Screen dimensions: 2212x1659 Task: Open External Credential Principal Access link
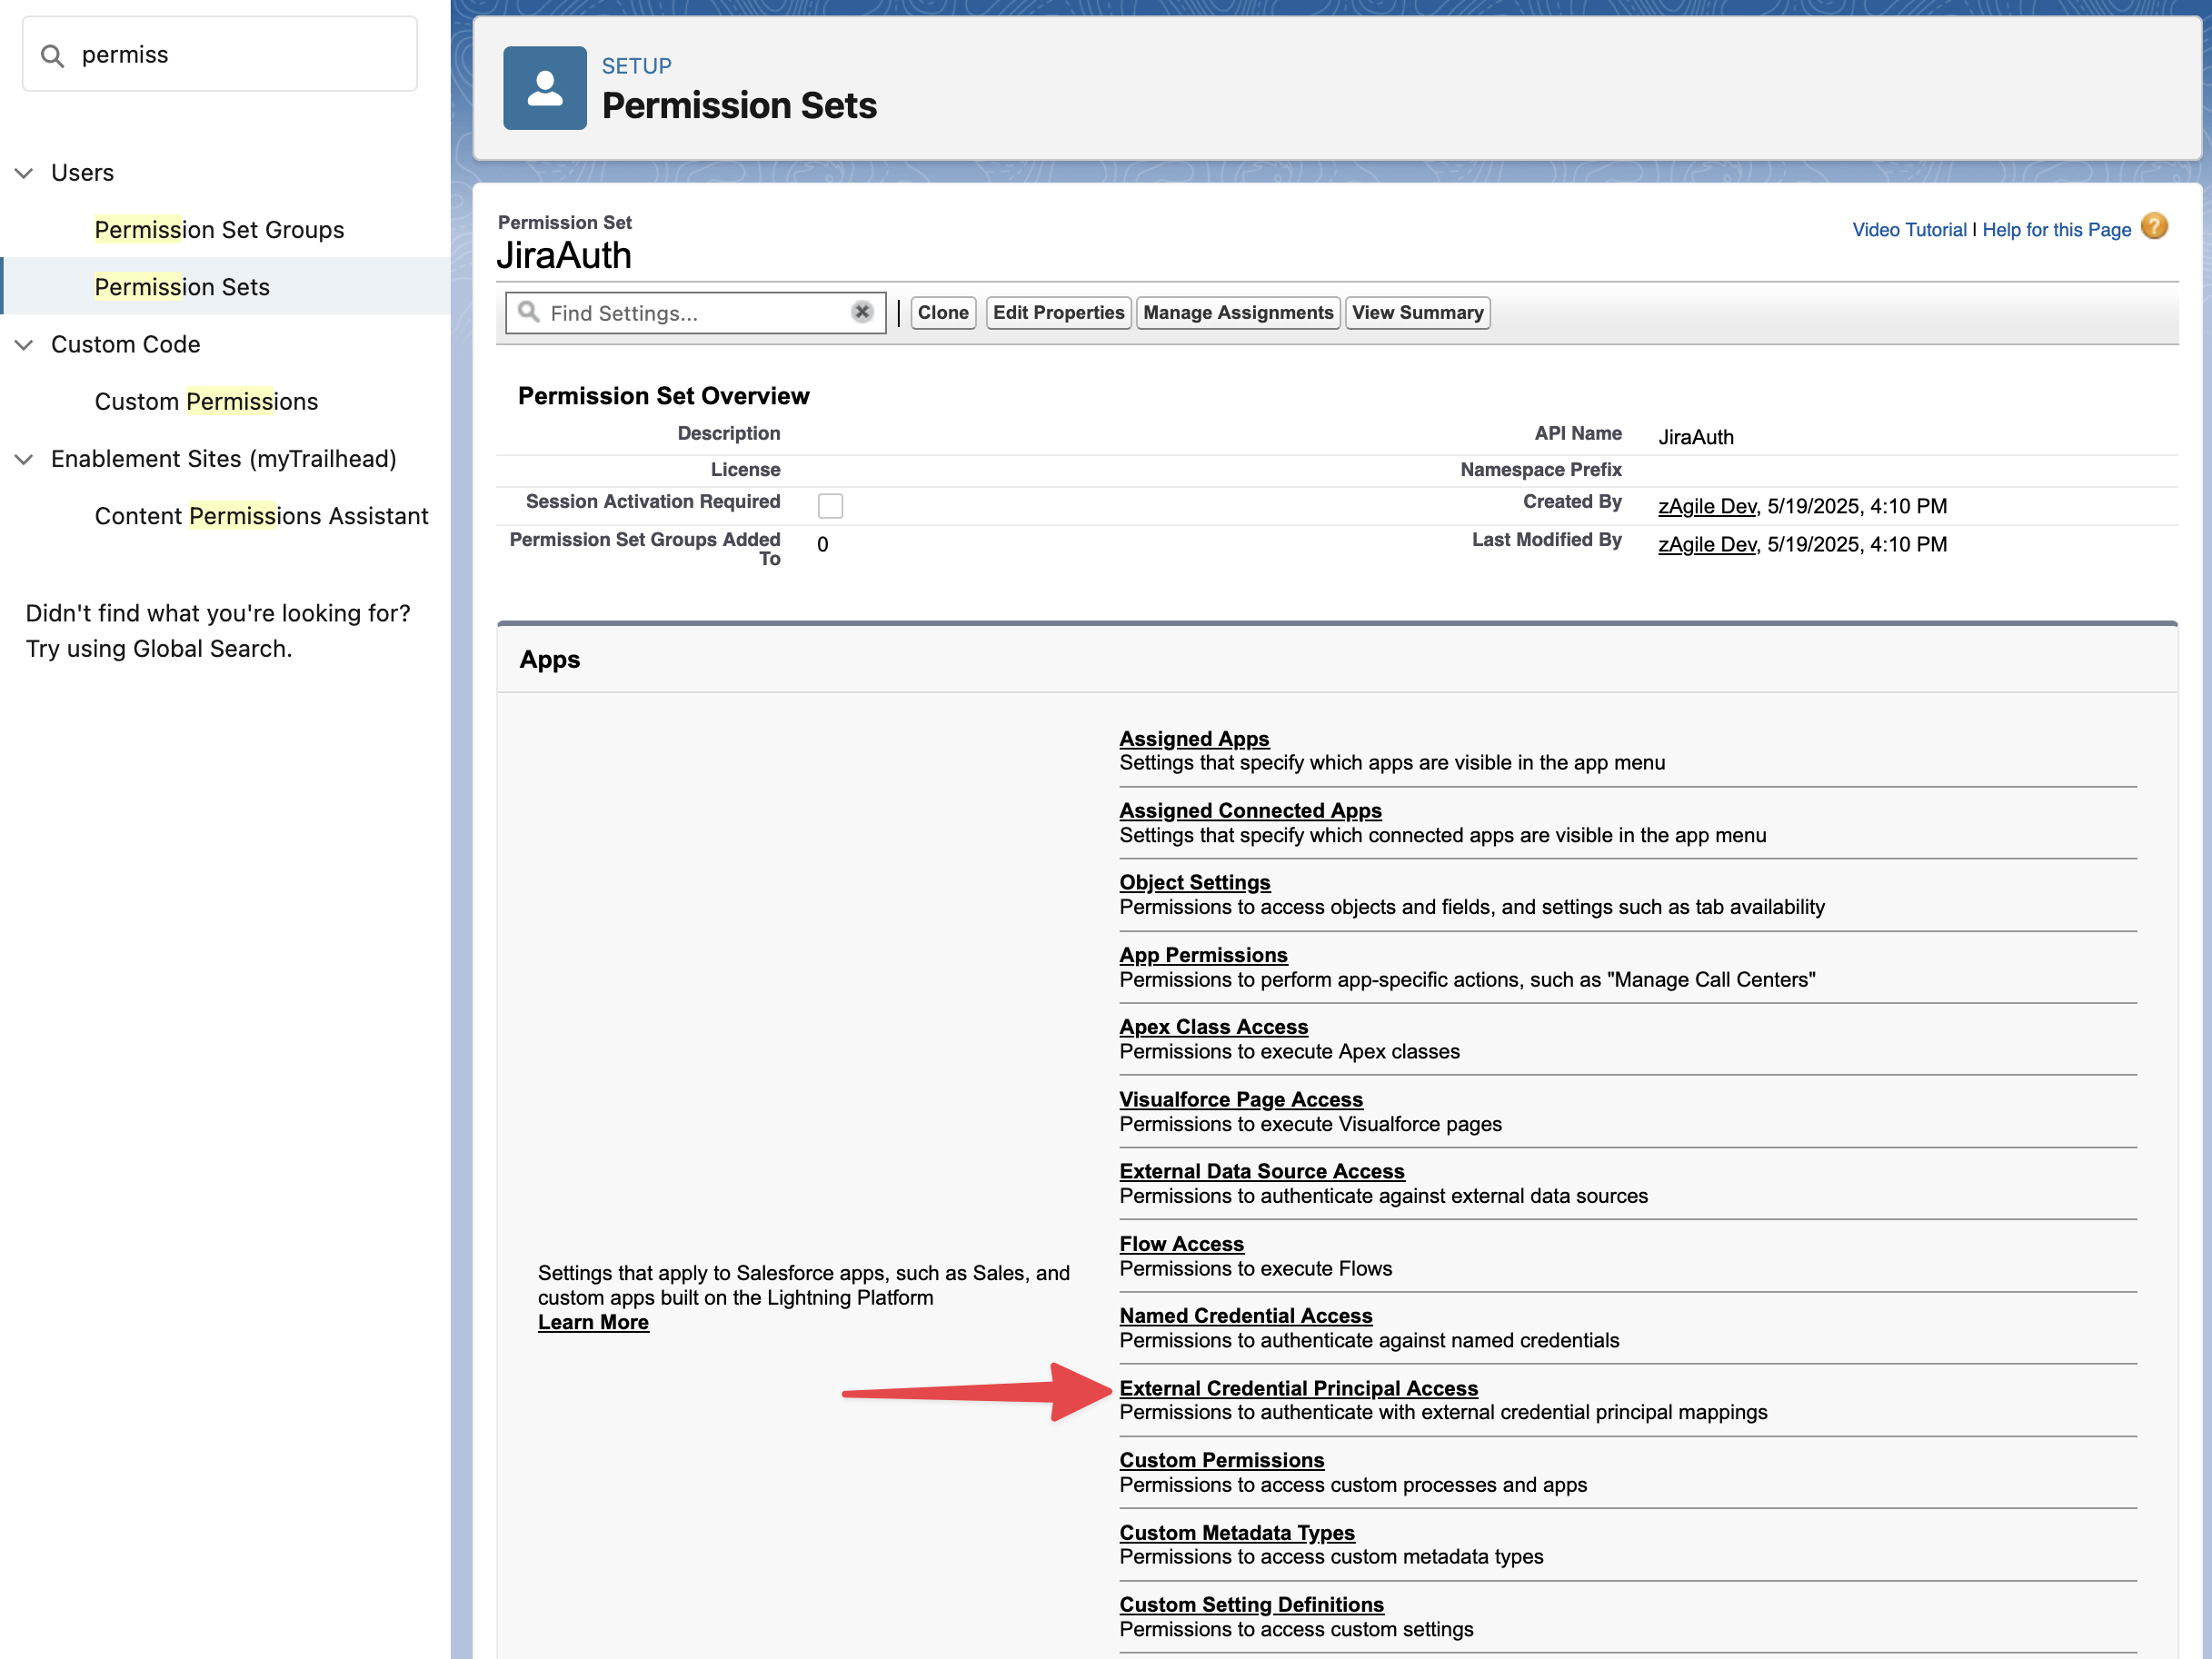[x=1298, y=1388]
